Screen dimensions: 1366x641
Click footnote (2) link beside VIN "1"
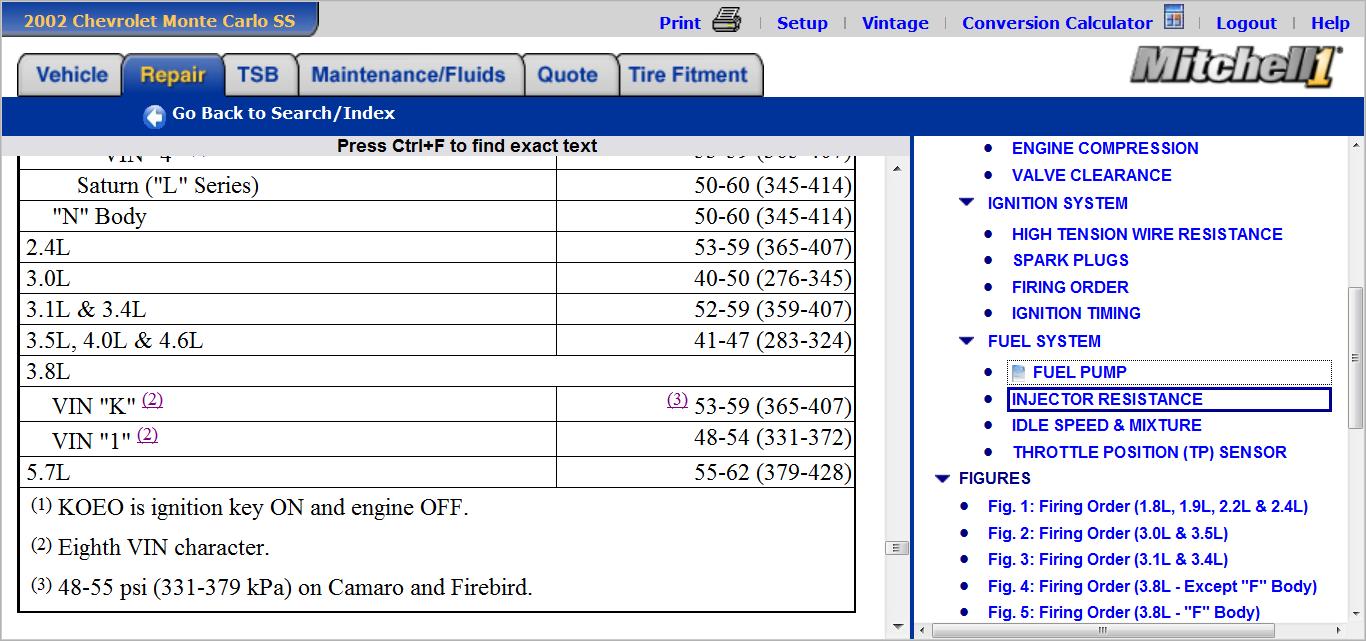147,434
